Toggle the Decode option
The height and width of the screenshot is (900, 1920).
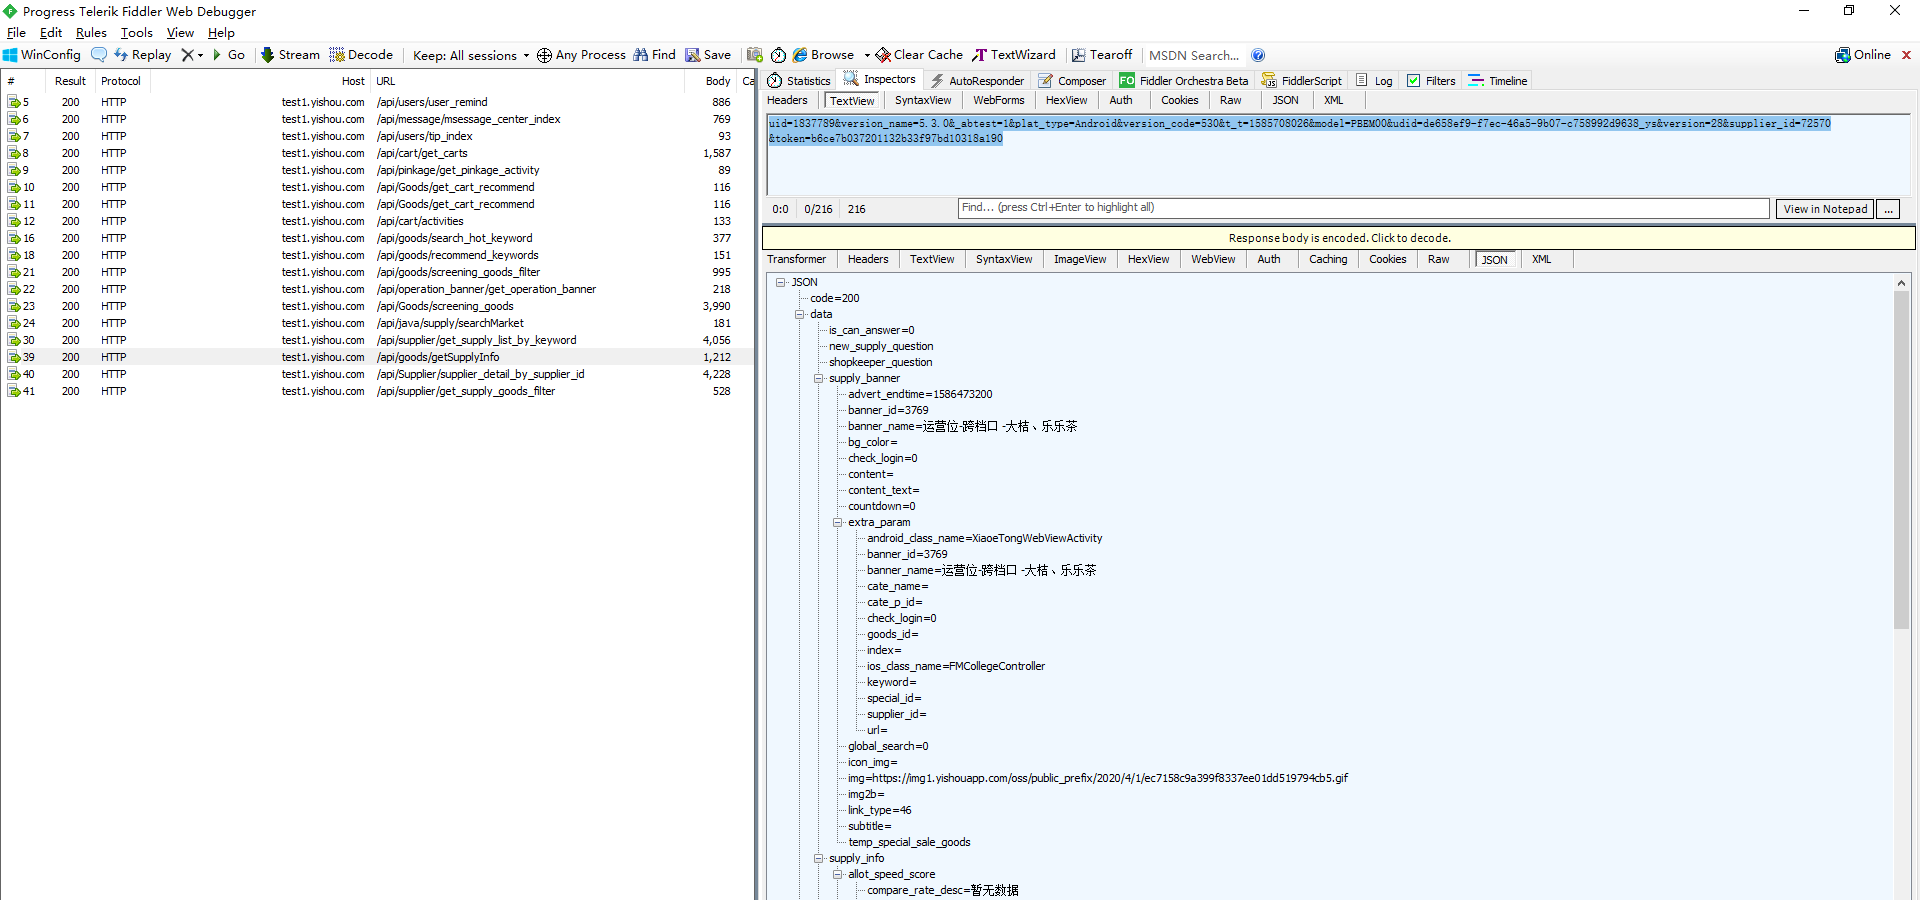(361, 55)
